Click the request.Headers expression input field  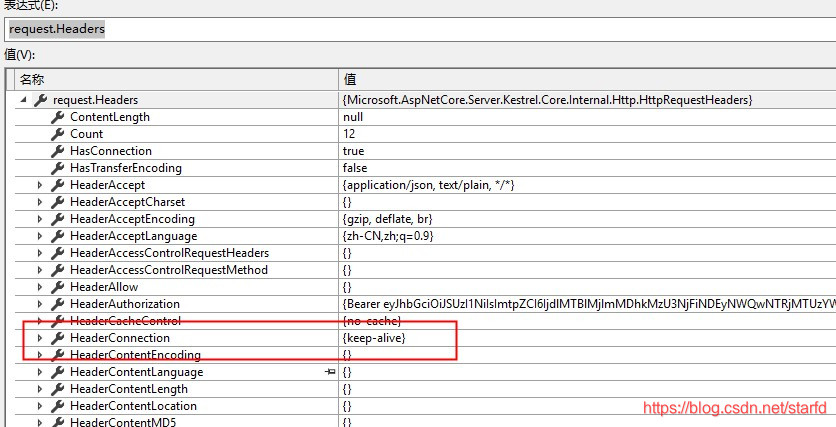coord(421,29)
